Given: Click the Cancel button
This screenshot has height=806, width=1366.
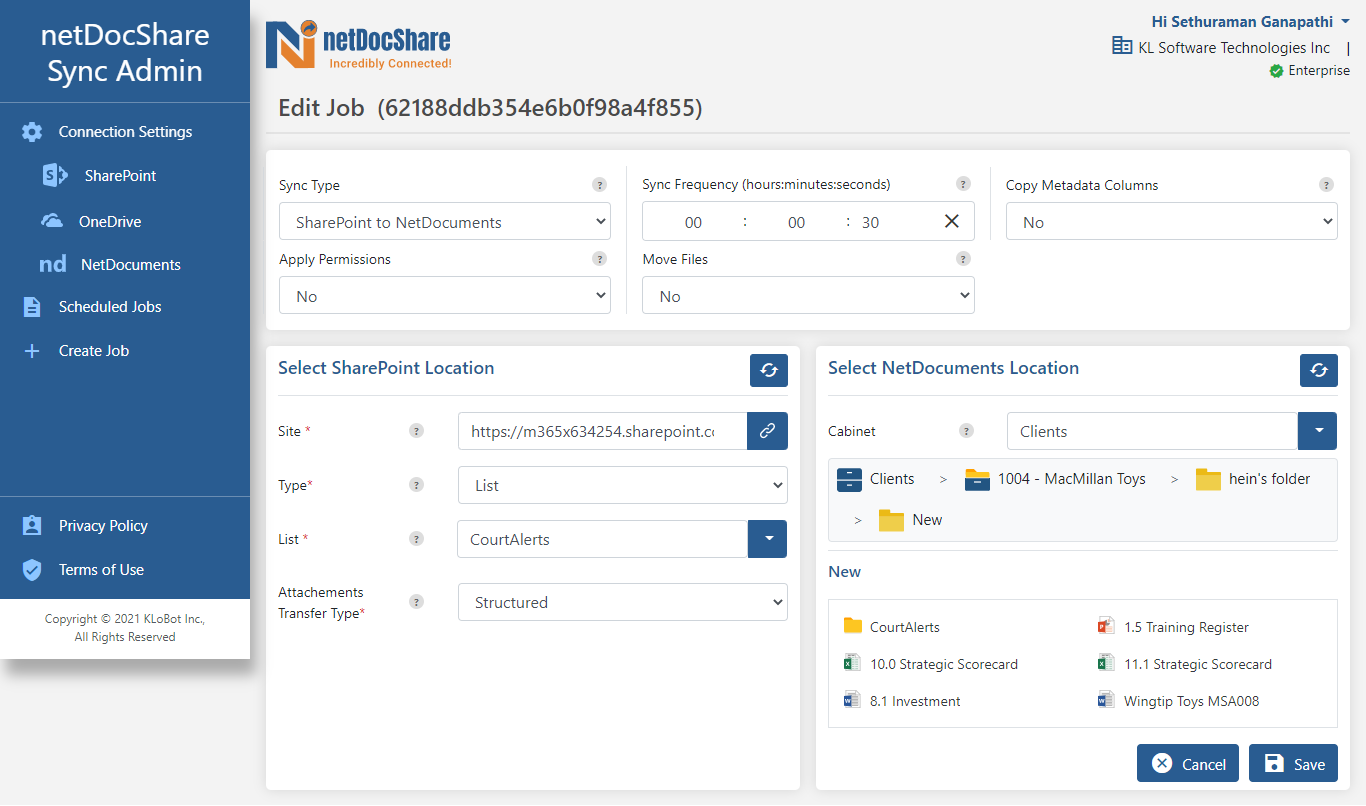Looking at the screenshot, I should [x=1188, y=763].
